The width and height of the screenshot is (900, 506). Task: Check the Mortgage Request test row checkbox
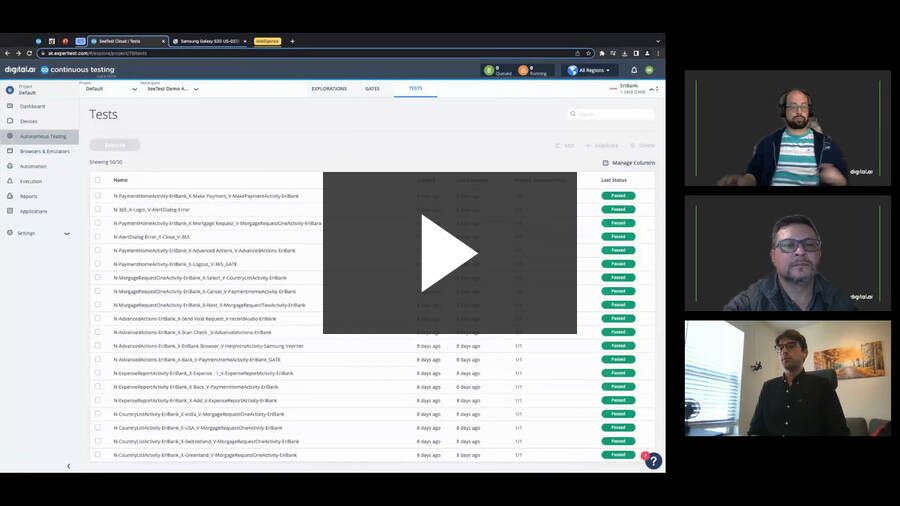pyautogui.click(x=98, y=223)
